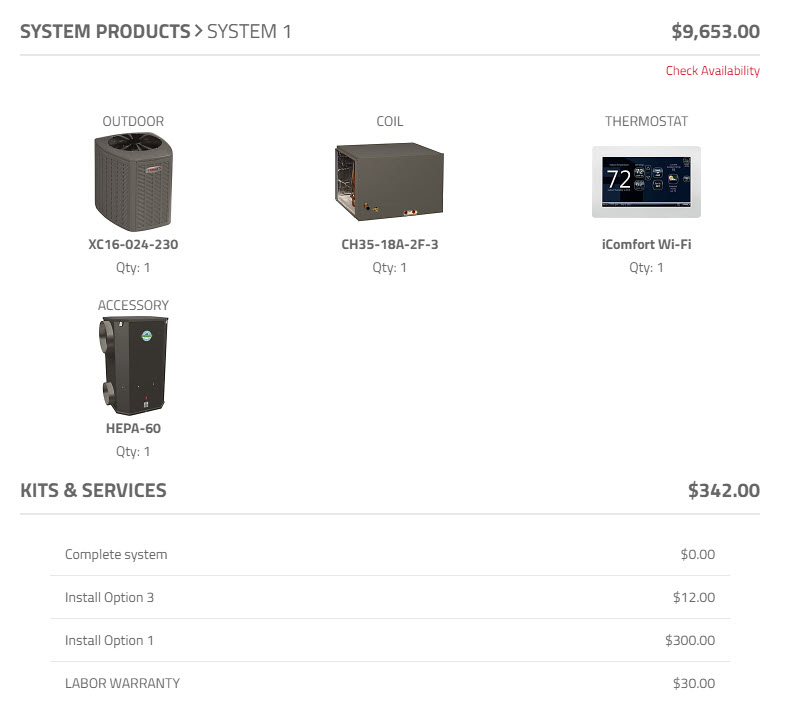798x715 pixels.
Task: Click Qty: 1 under iComfort Wi-Fi
Action: [x=646, y=268]
